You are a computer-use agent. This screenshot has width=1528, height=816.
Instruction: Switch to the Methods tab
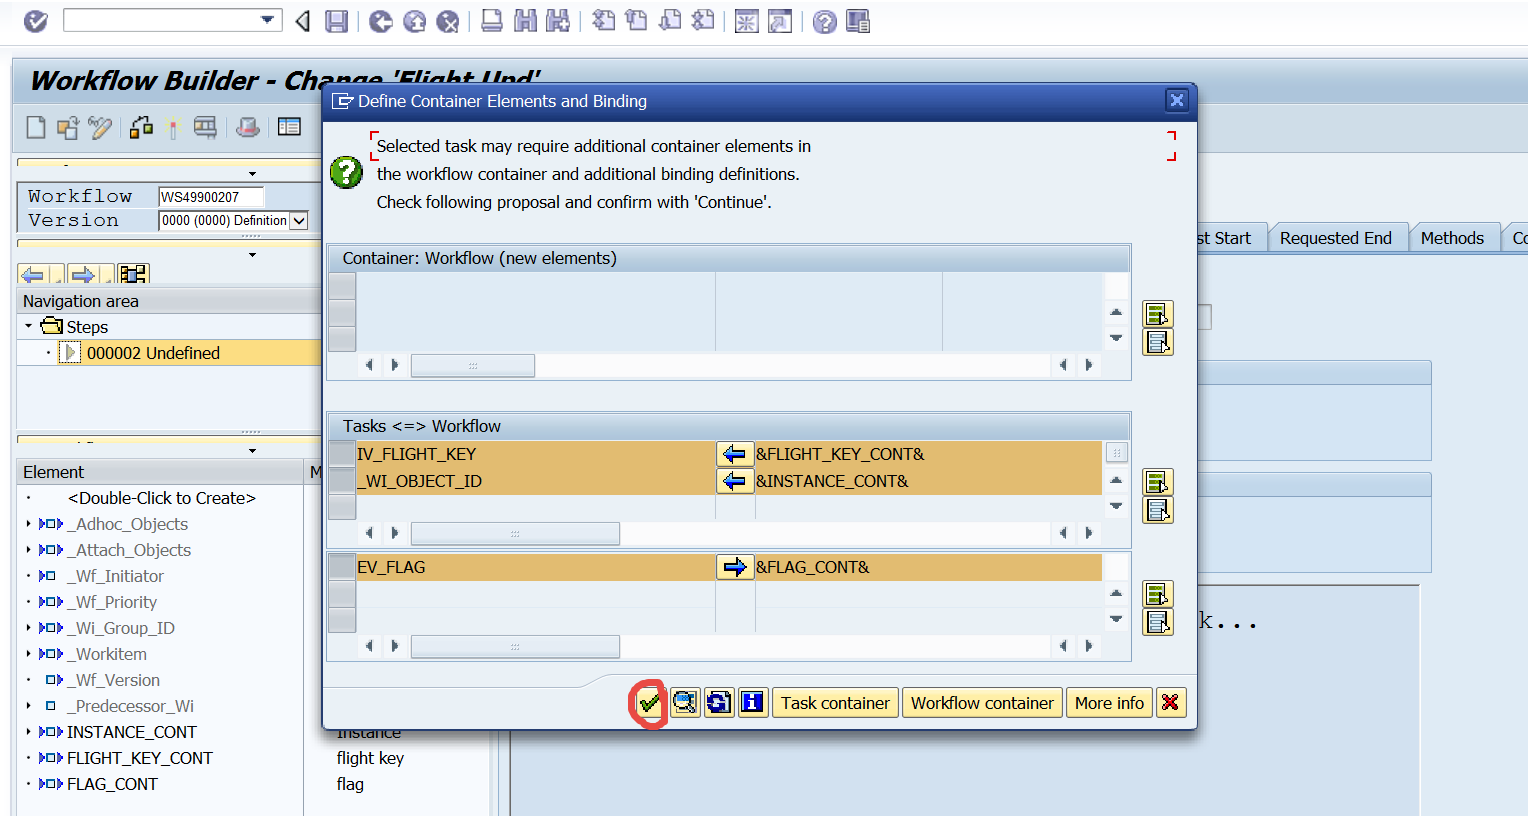1453,237
